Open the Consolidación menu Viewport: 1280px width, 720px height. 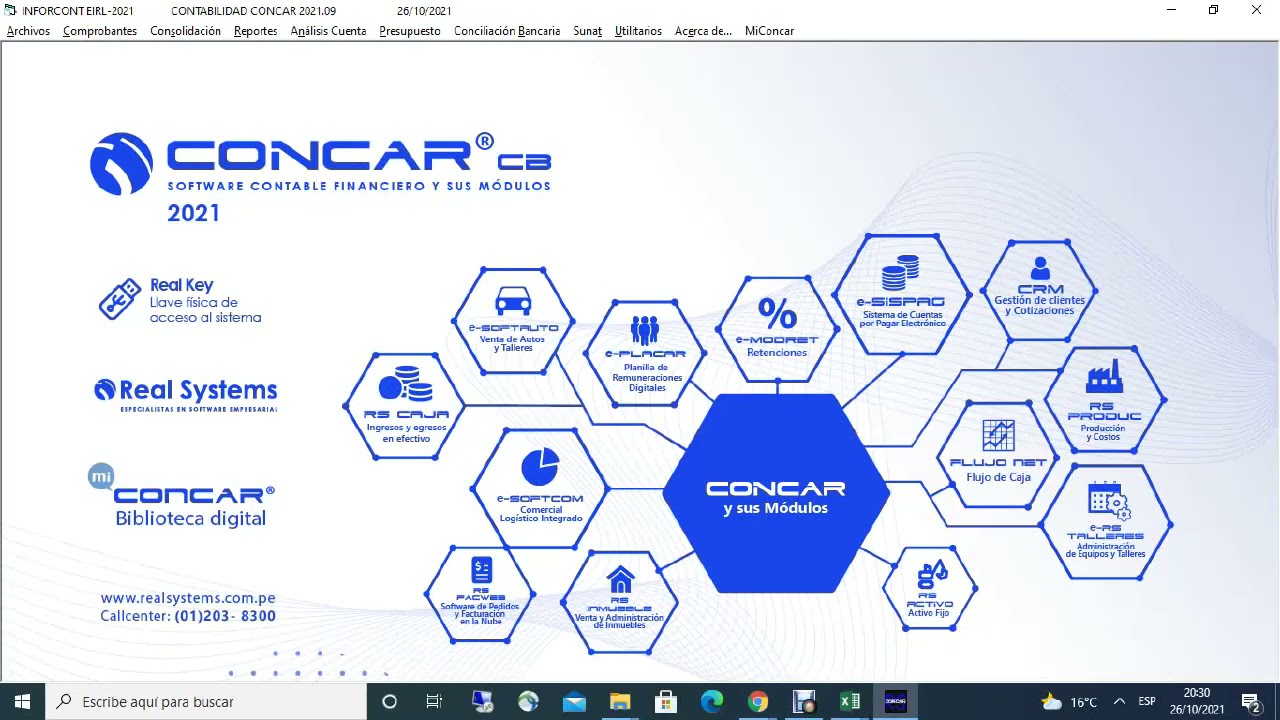pyautogui.click(x=185, y=31)
